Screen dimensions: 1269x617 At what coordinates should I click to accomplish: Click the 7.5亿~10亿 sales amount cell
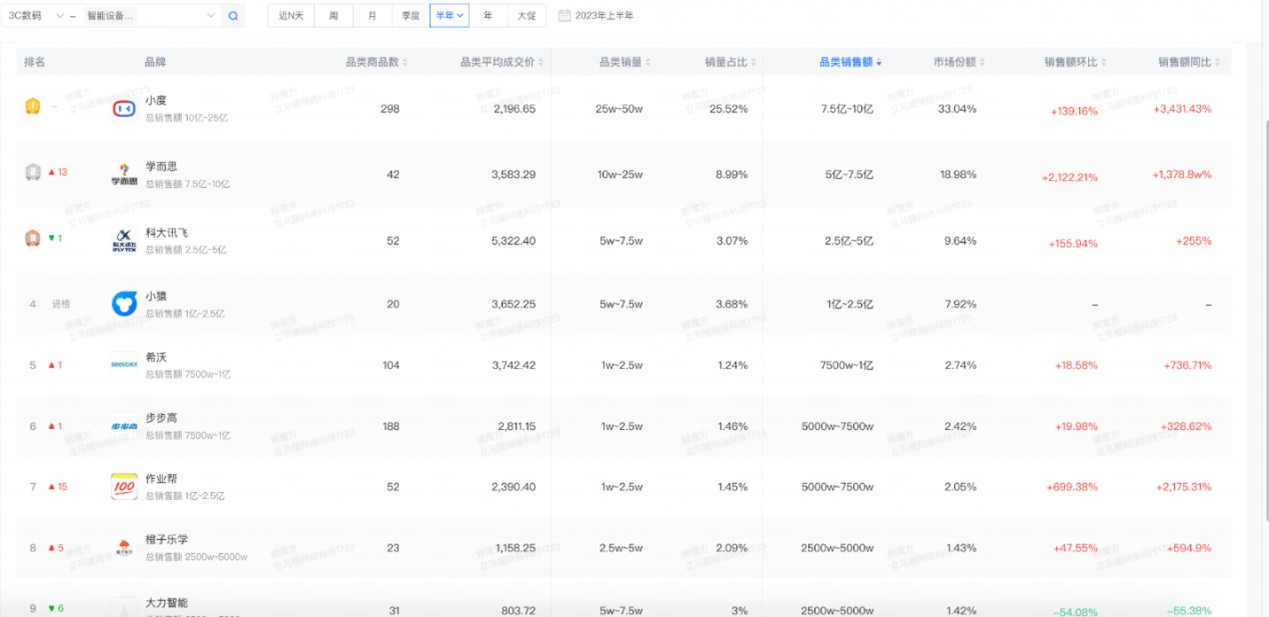click(847, 109)
